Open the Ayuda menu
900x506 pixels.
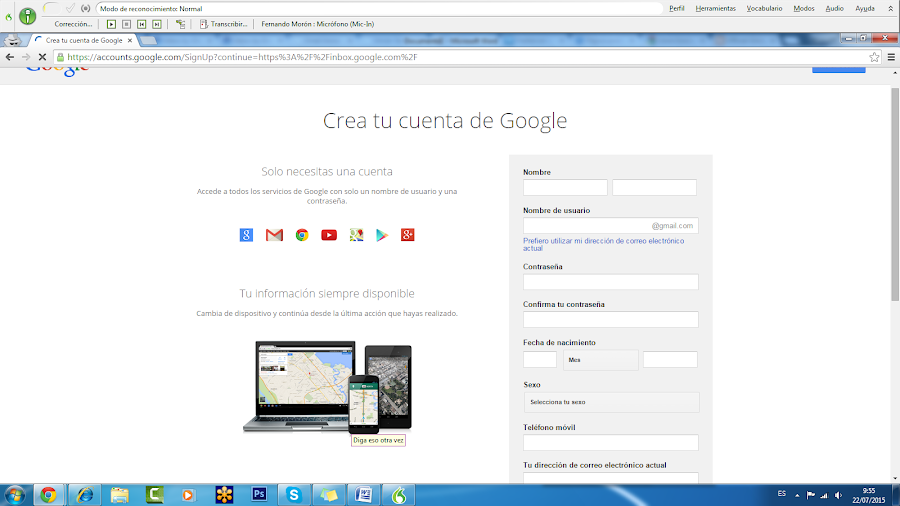[x=864, y=9]
